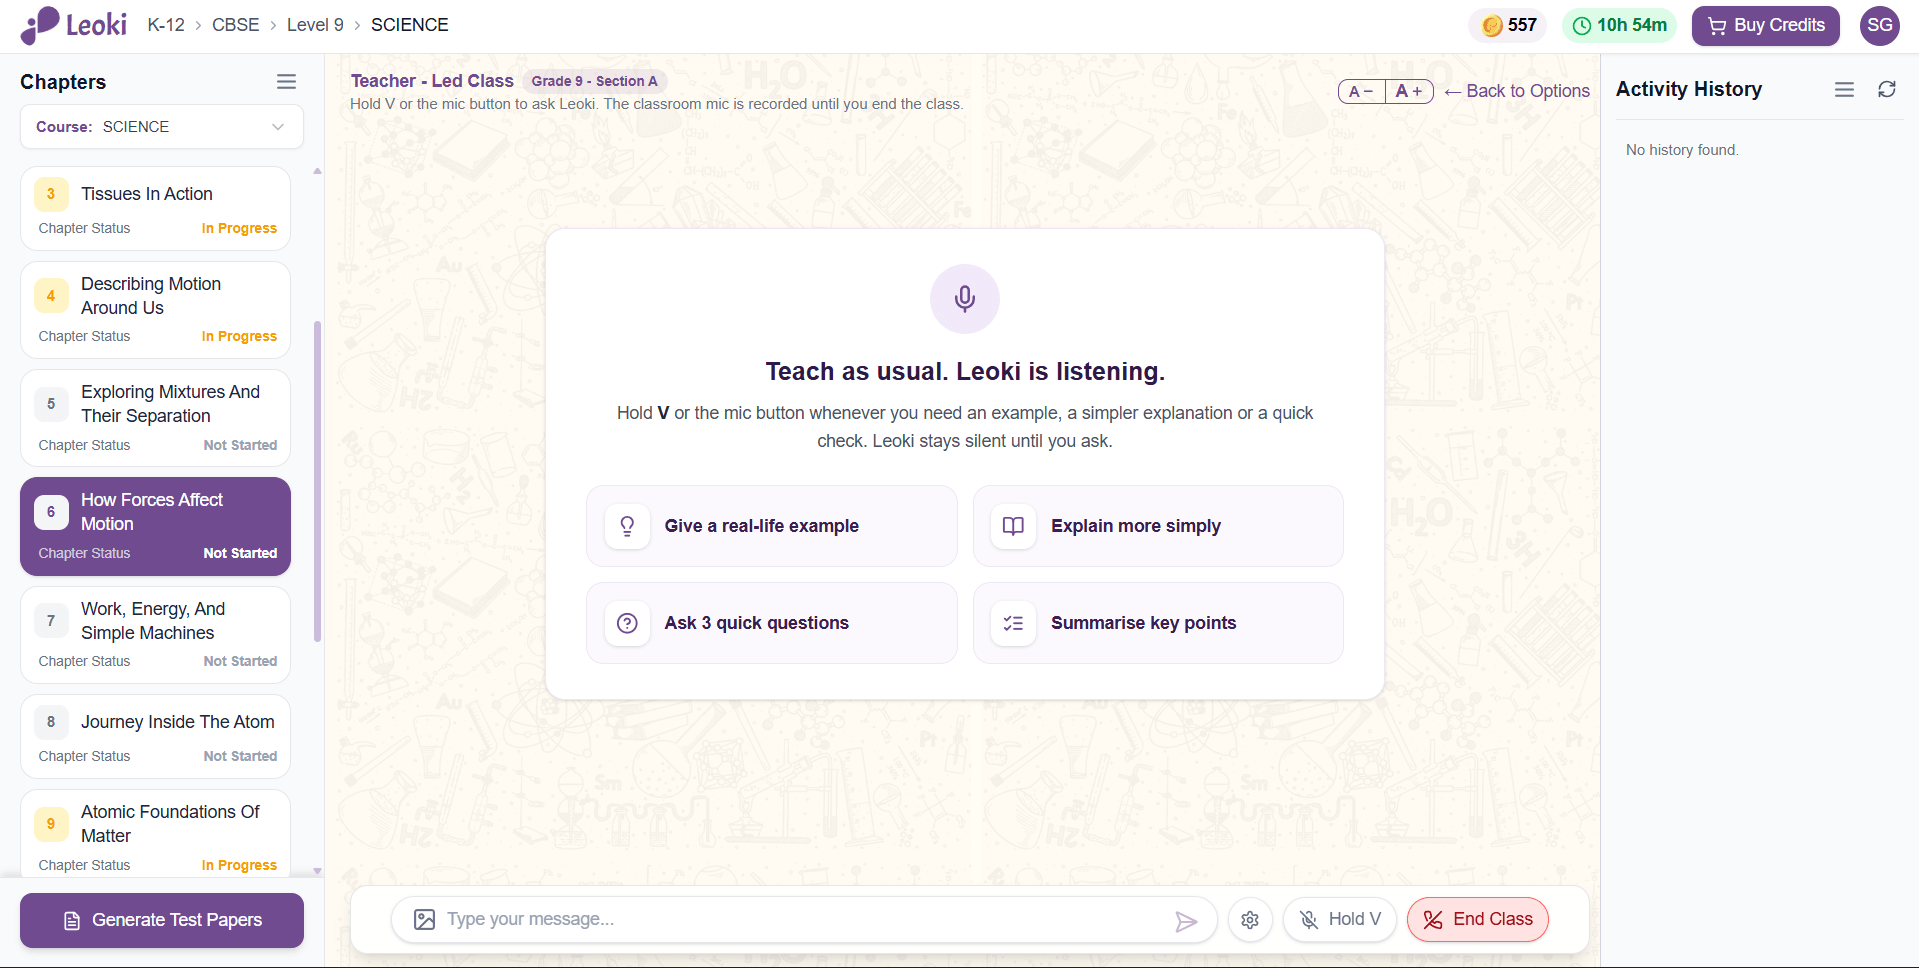1919x968 pixels.
Task: Expand the Course SCIENCE dropdown
Action: [162, 127]
